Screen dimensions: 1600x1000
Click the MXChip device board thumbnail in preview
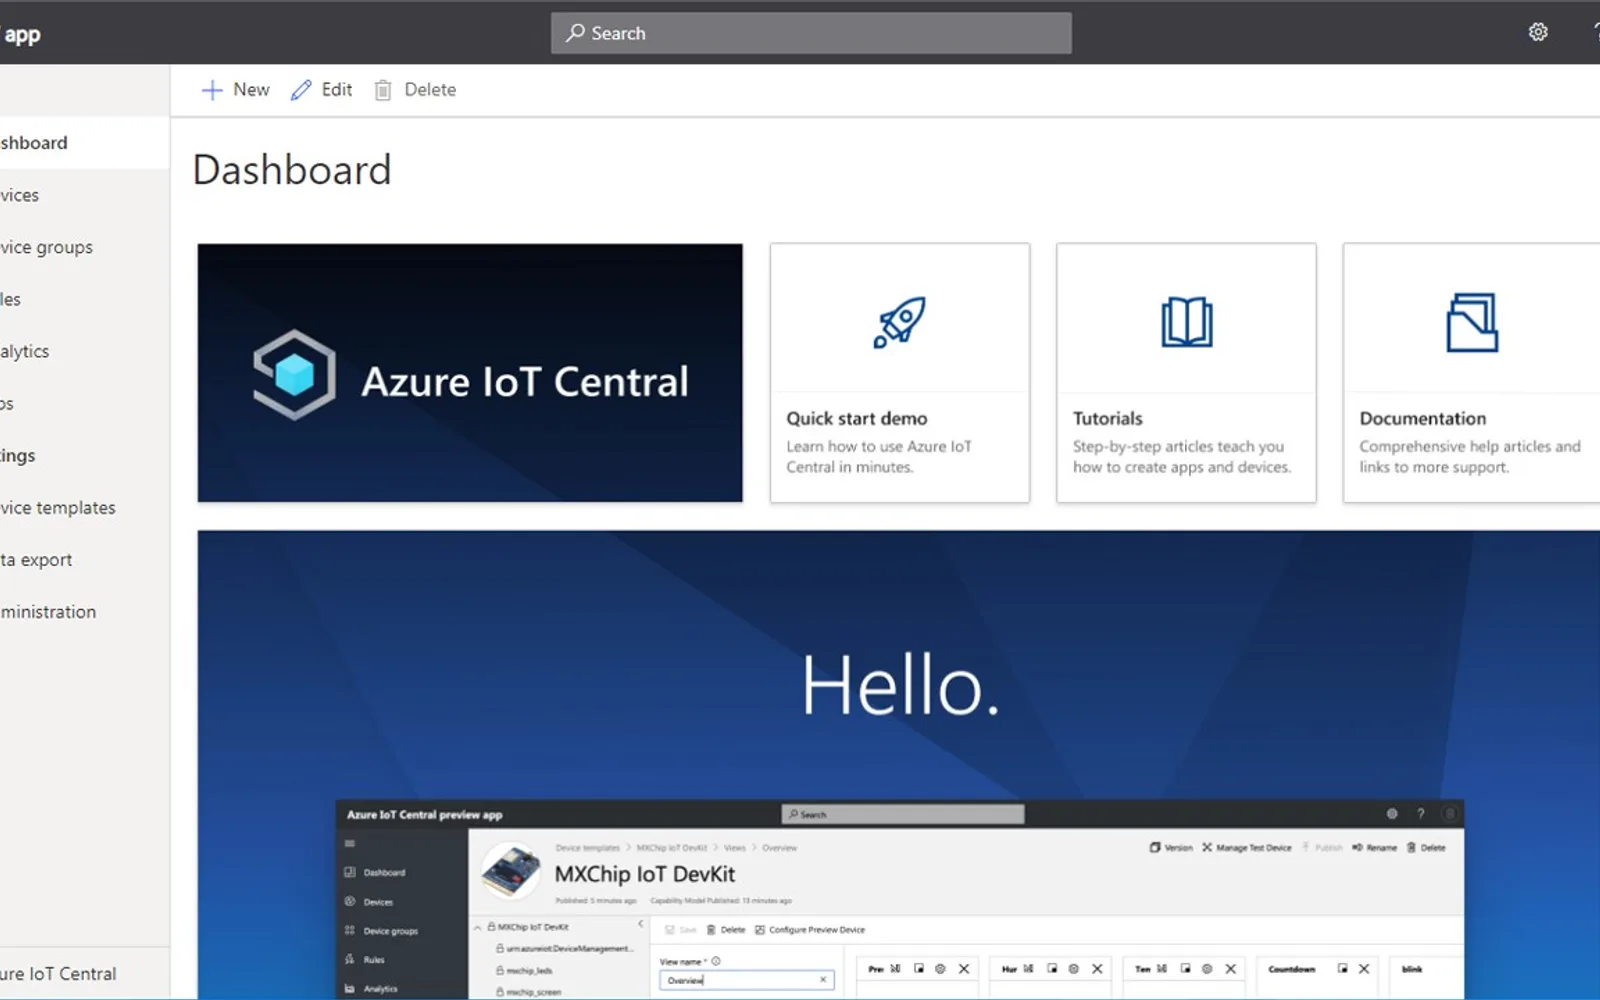click(512, 871)
